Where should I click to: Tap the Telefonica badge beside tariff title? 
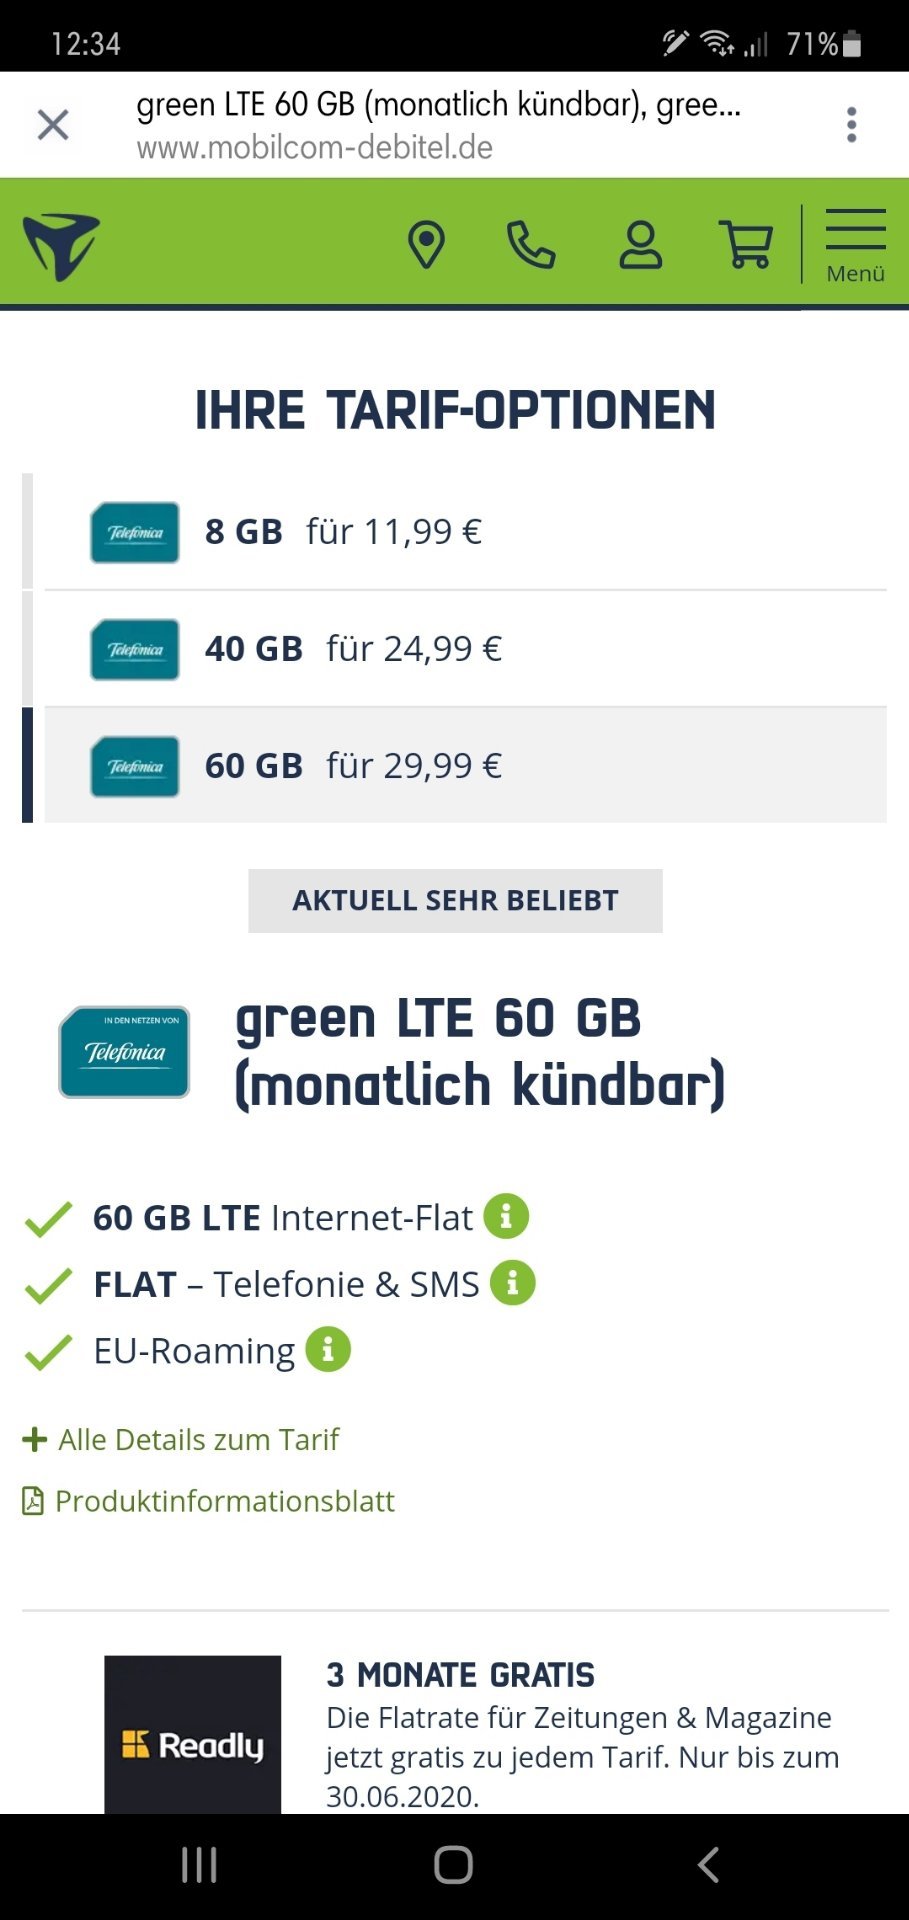click(x=124, y=1052)
